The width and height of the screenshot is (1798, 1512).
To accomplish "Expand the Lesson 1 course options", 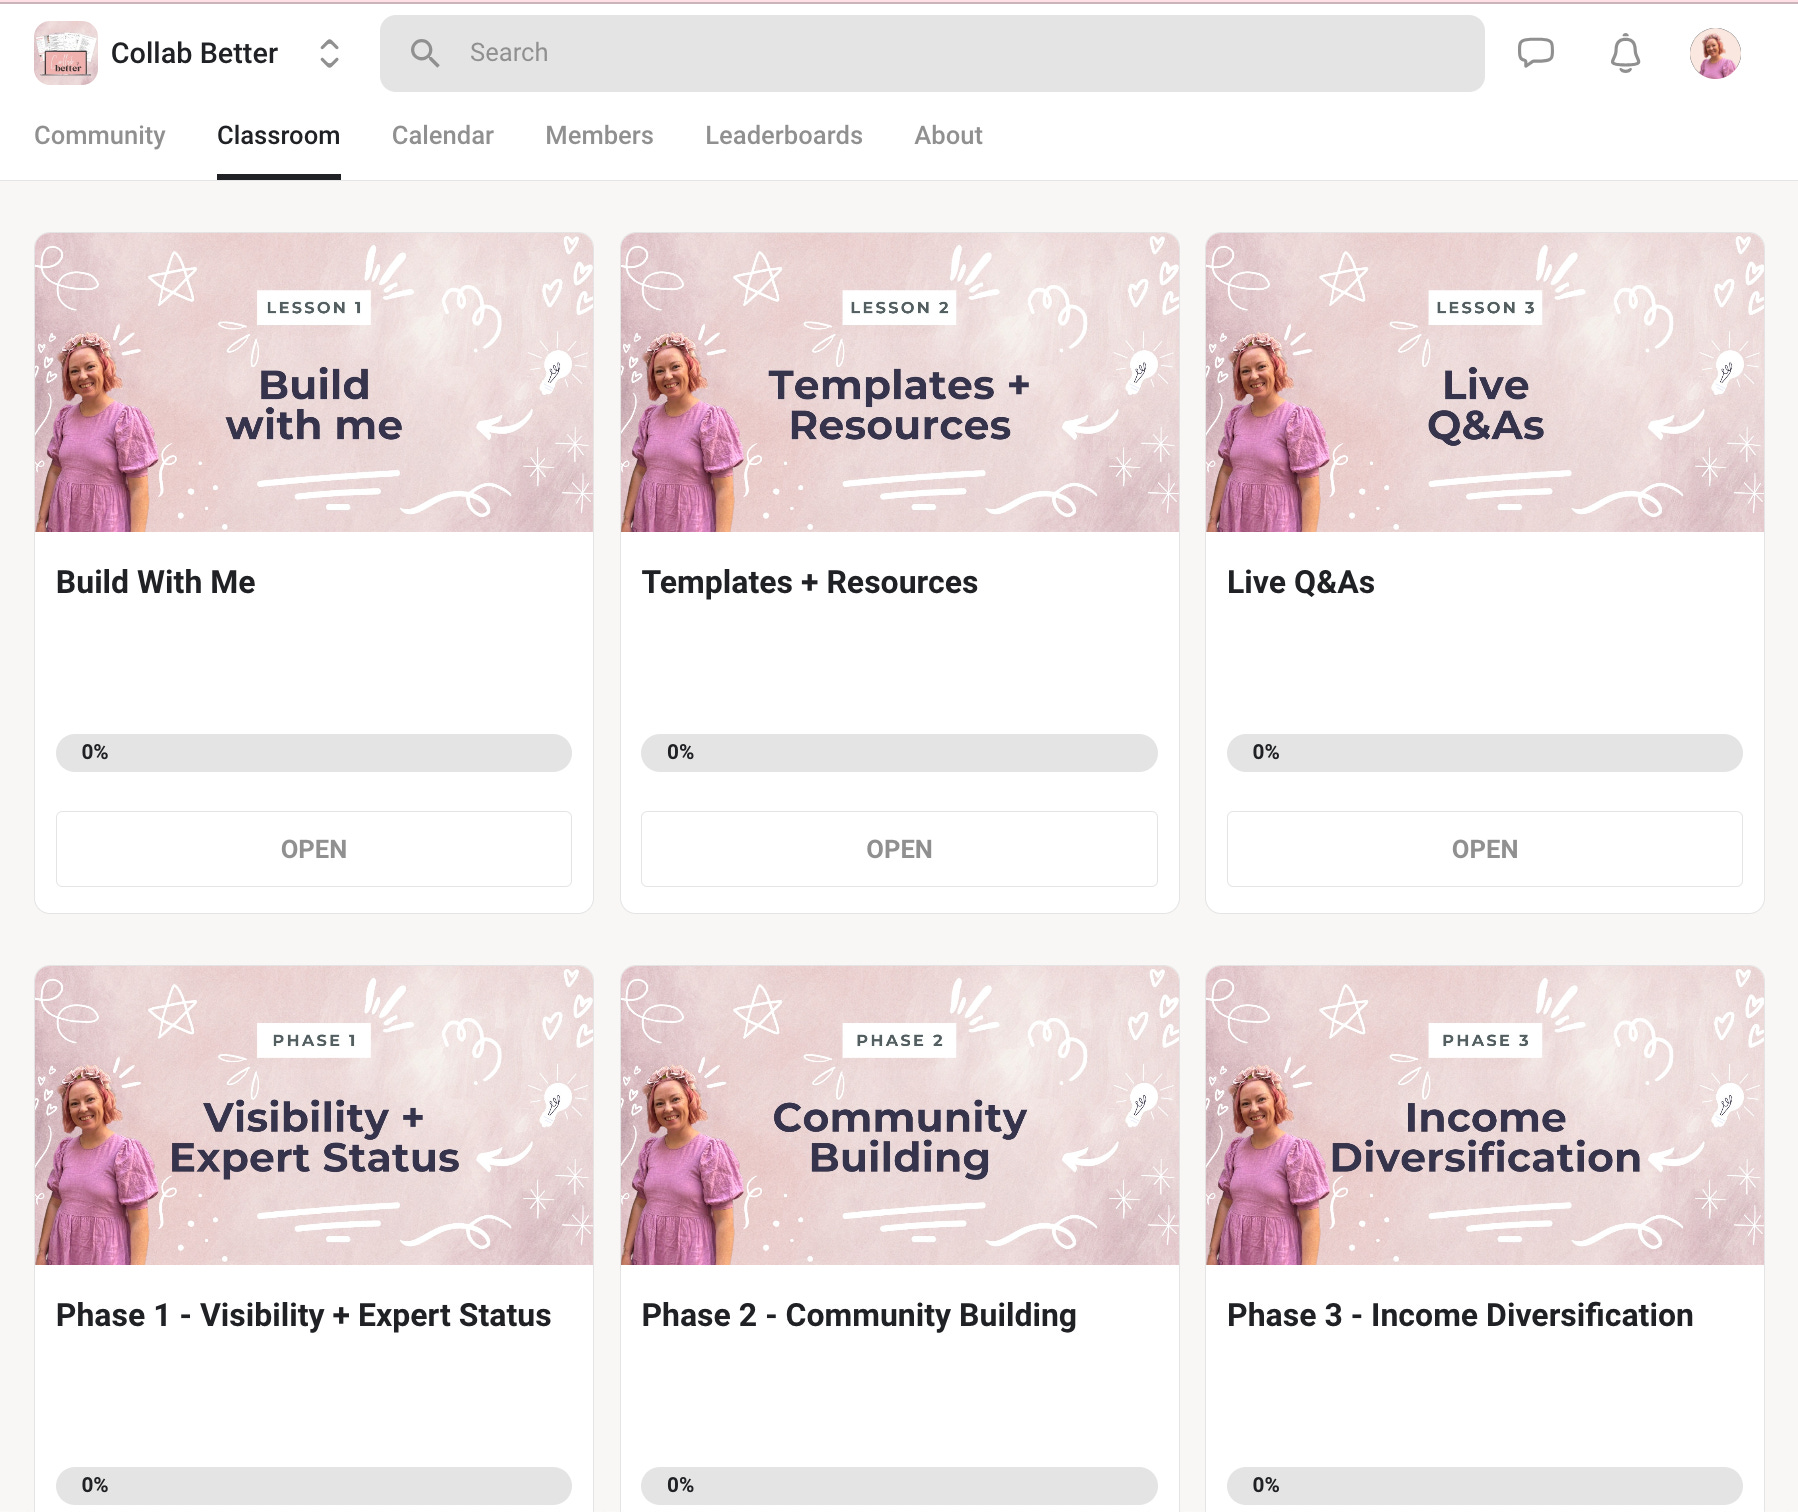I will click(x=314, y=383).
